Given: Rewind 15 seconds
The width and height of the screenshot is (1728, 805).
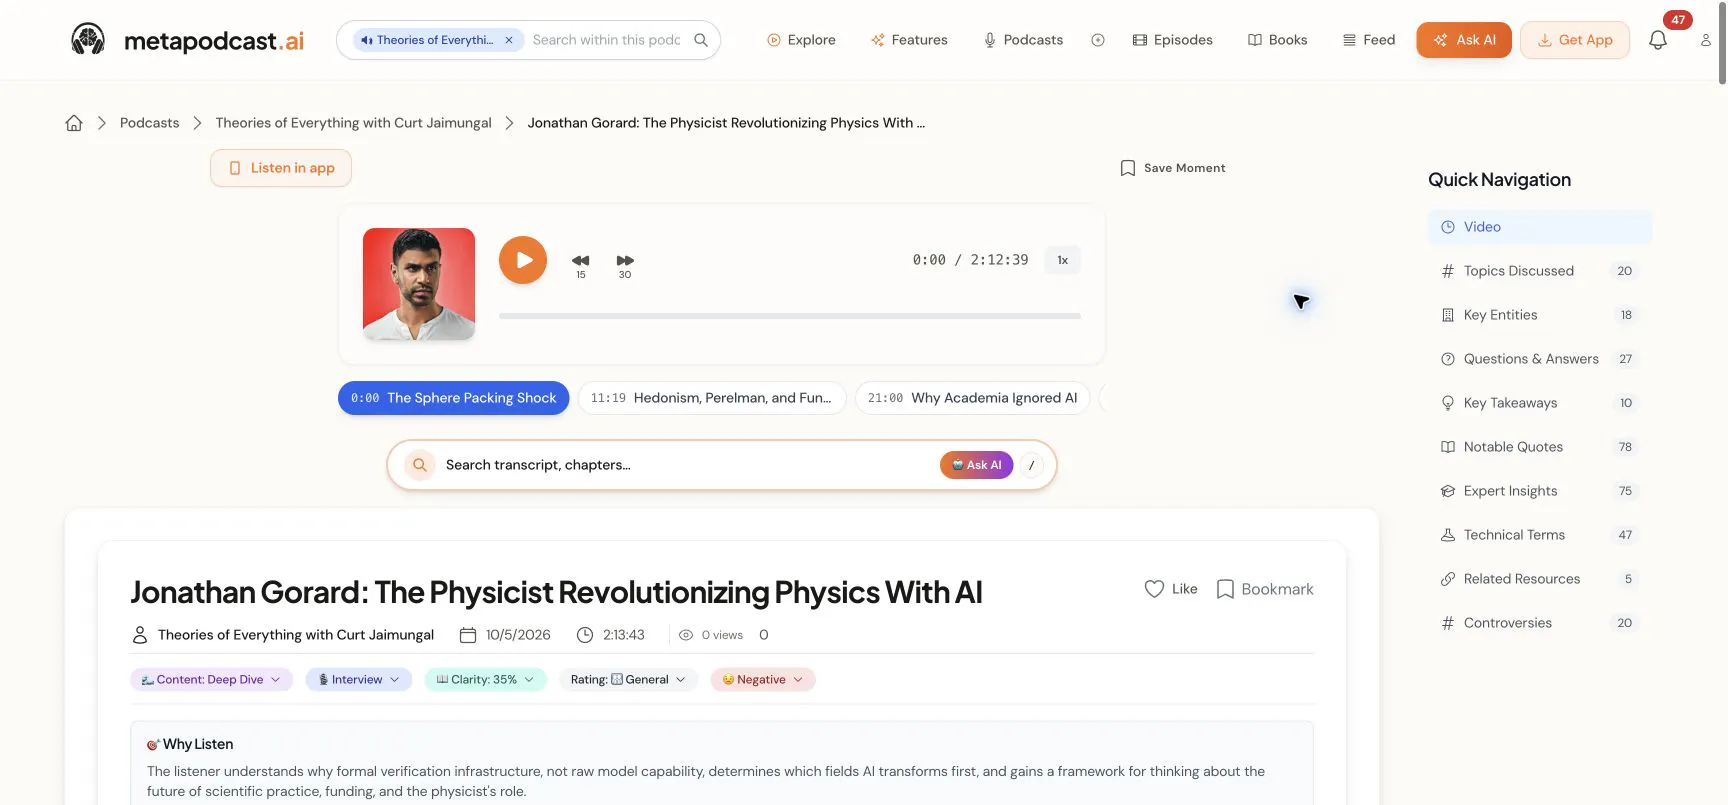Looking at the screenshot, I should coord(580,265).
